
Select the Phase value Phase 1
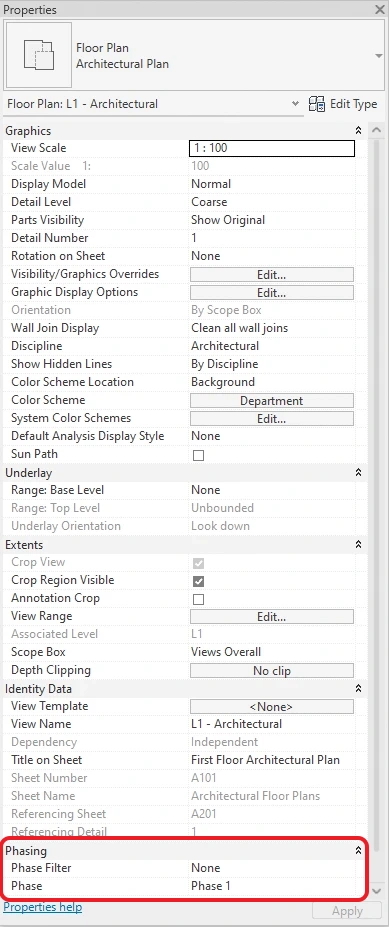[211, 887]
